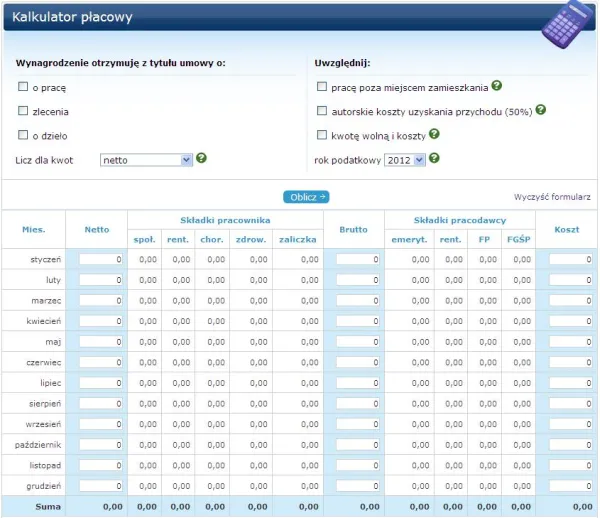The width and height of the screenshot is (600, 518).
Task: Click help icon beside 'Licz dla kwot' dropdown
Action: point(202,158)
